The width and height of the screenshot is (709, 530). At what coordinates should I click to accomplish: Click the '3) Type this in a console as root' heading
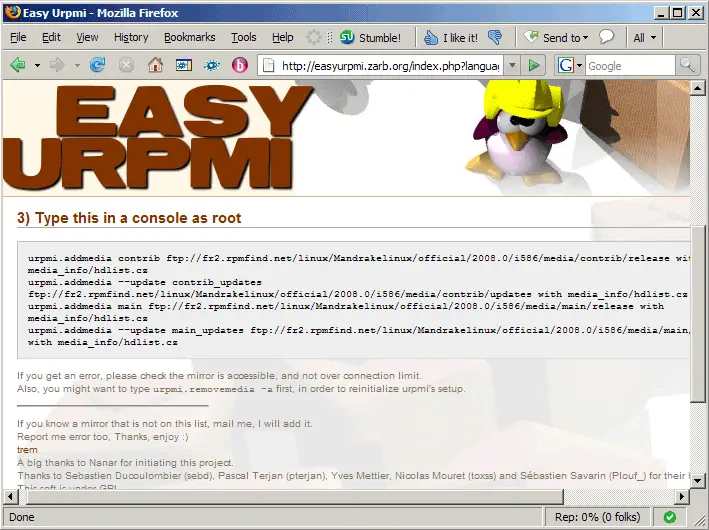[129, 218]
